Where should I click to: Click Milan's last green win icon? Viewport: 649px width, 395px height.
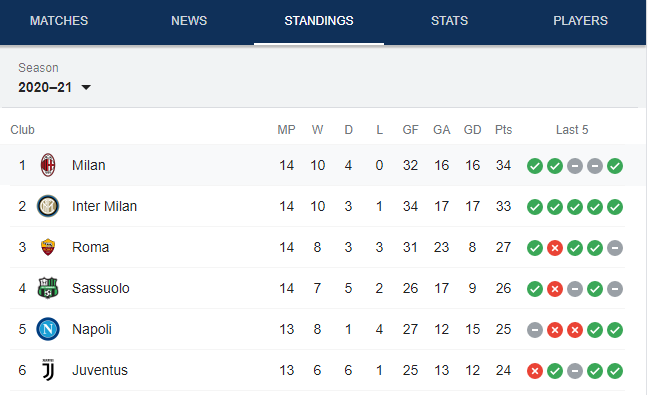(x=615, y=166)
